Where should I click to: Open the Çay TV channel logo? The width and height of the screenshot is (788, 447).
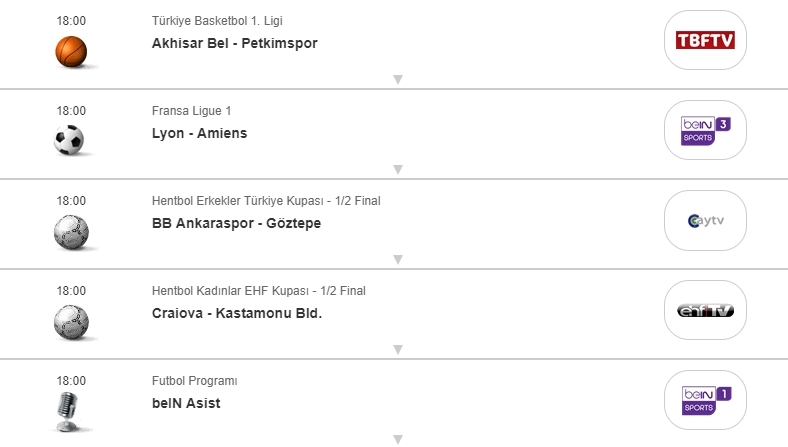(x=706, y=220)
